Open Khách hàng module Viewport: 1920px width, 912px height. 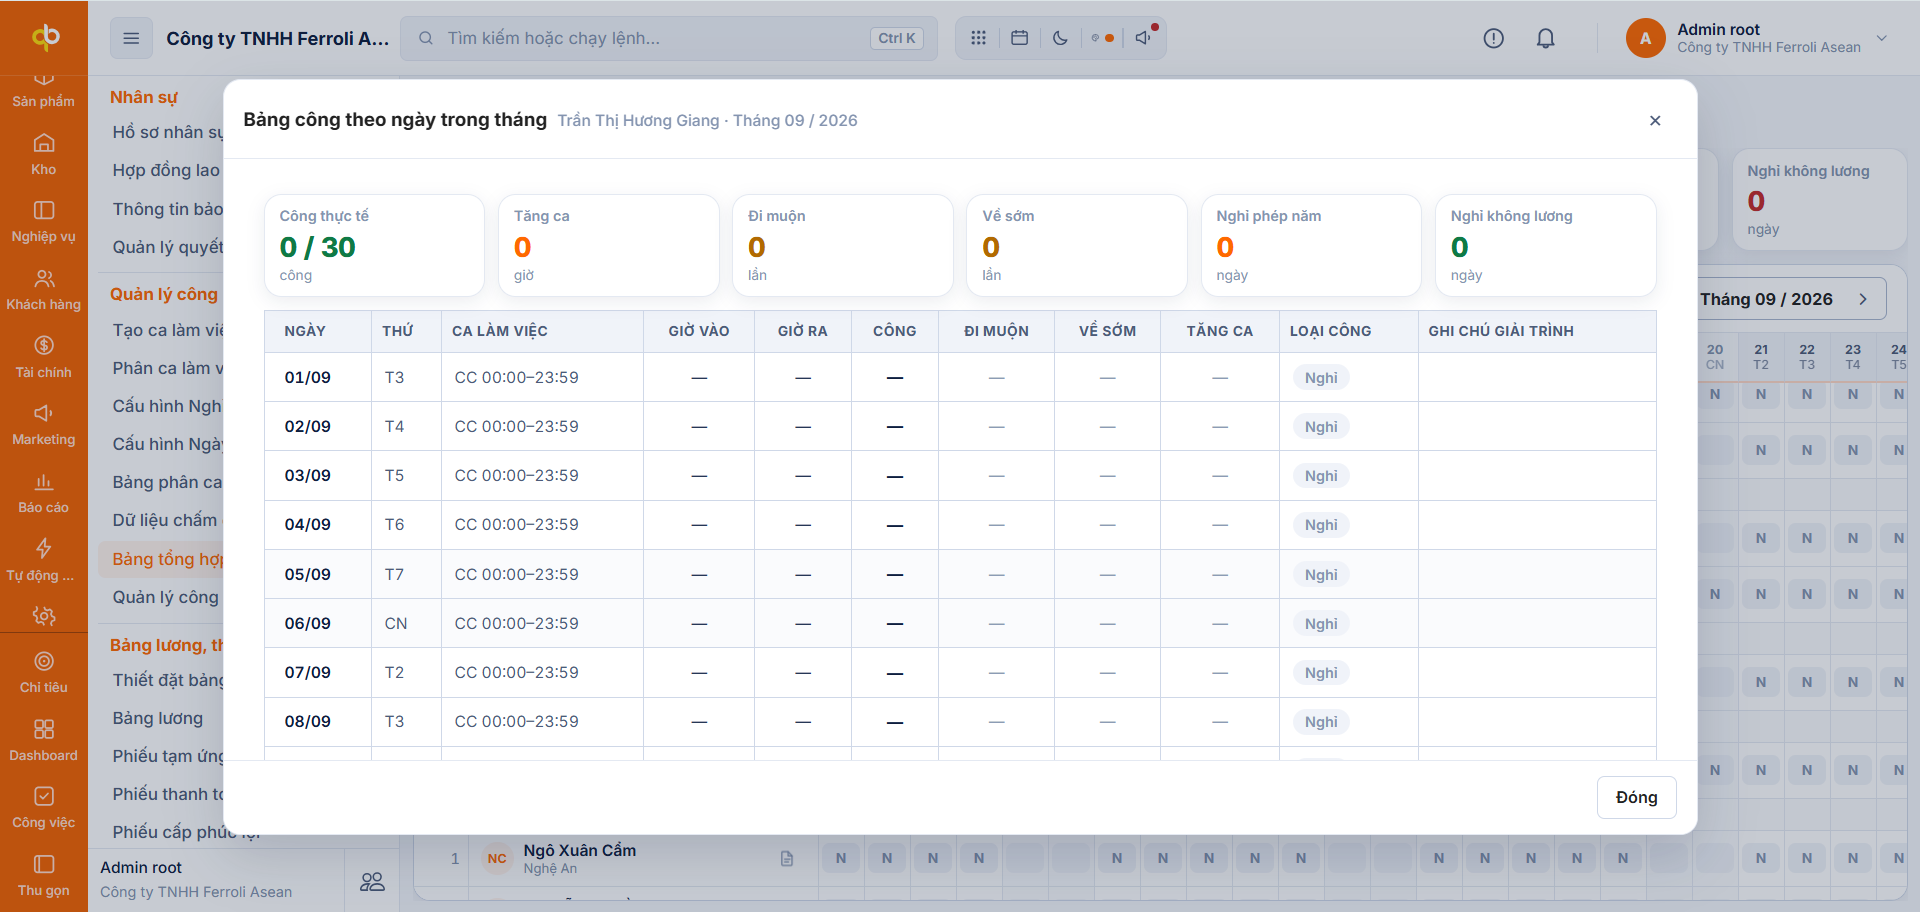[x=44, y=290]
